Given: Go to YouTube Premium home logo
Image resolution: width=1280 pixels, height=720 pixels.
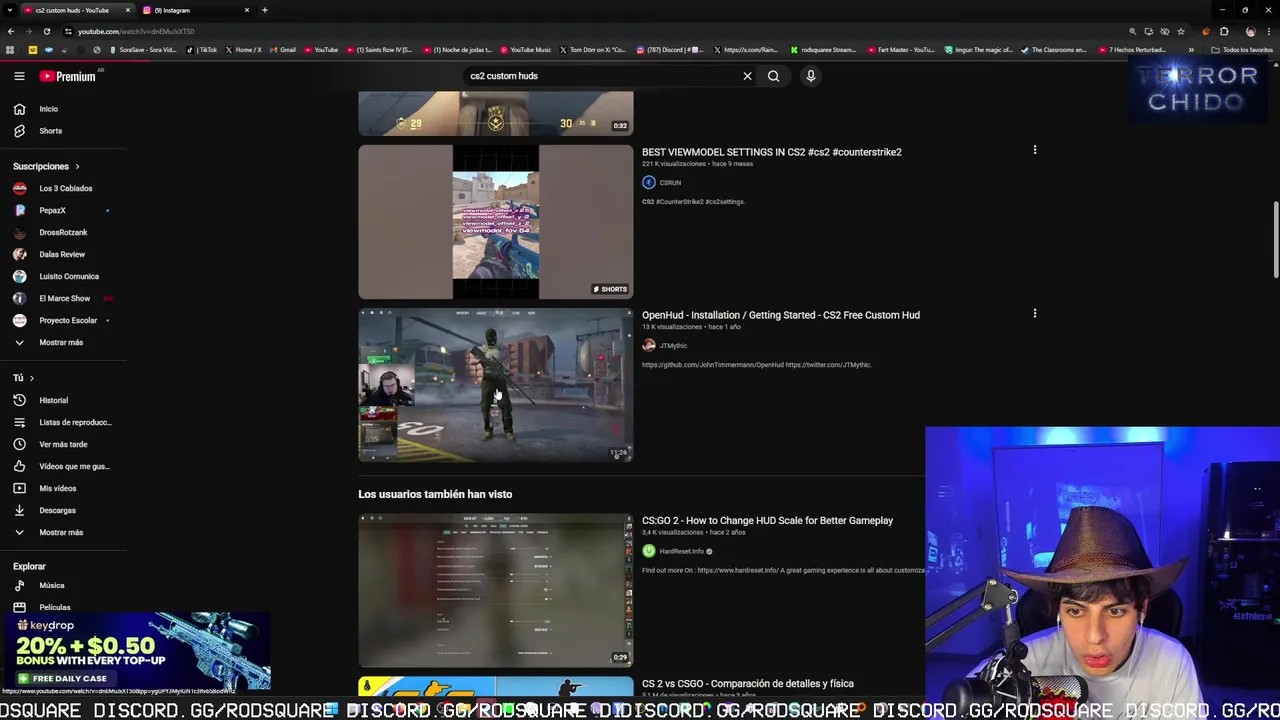Looking at the screenshot, I should point(68,76).
